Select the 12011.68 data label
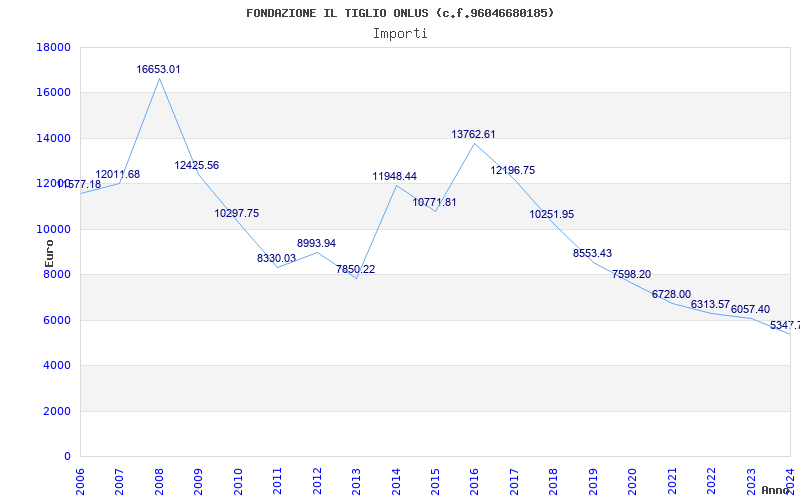Image resolution: width=800 pixels, height=500 pixels. click(117, 174)
